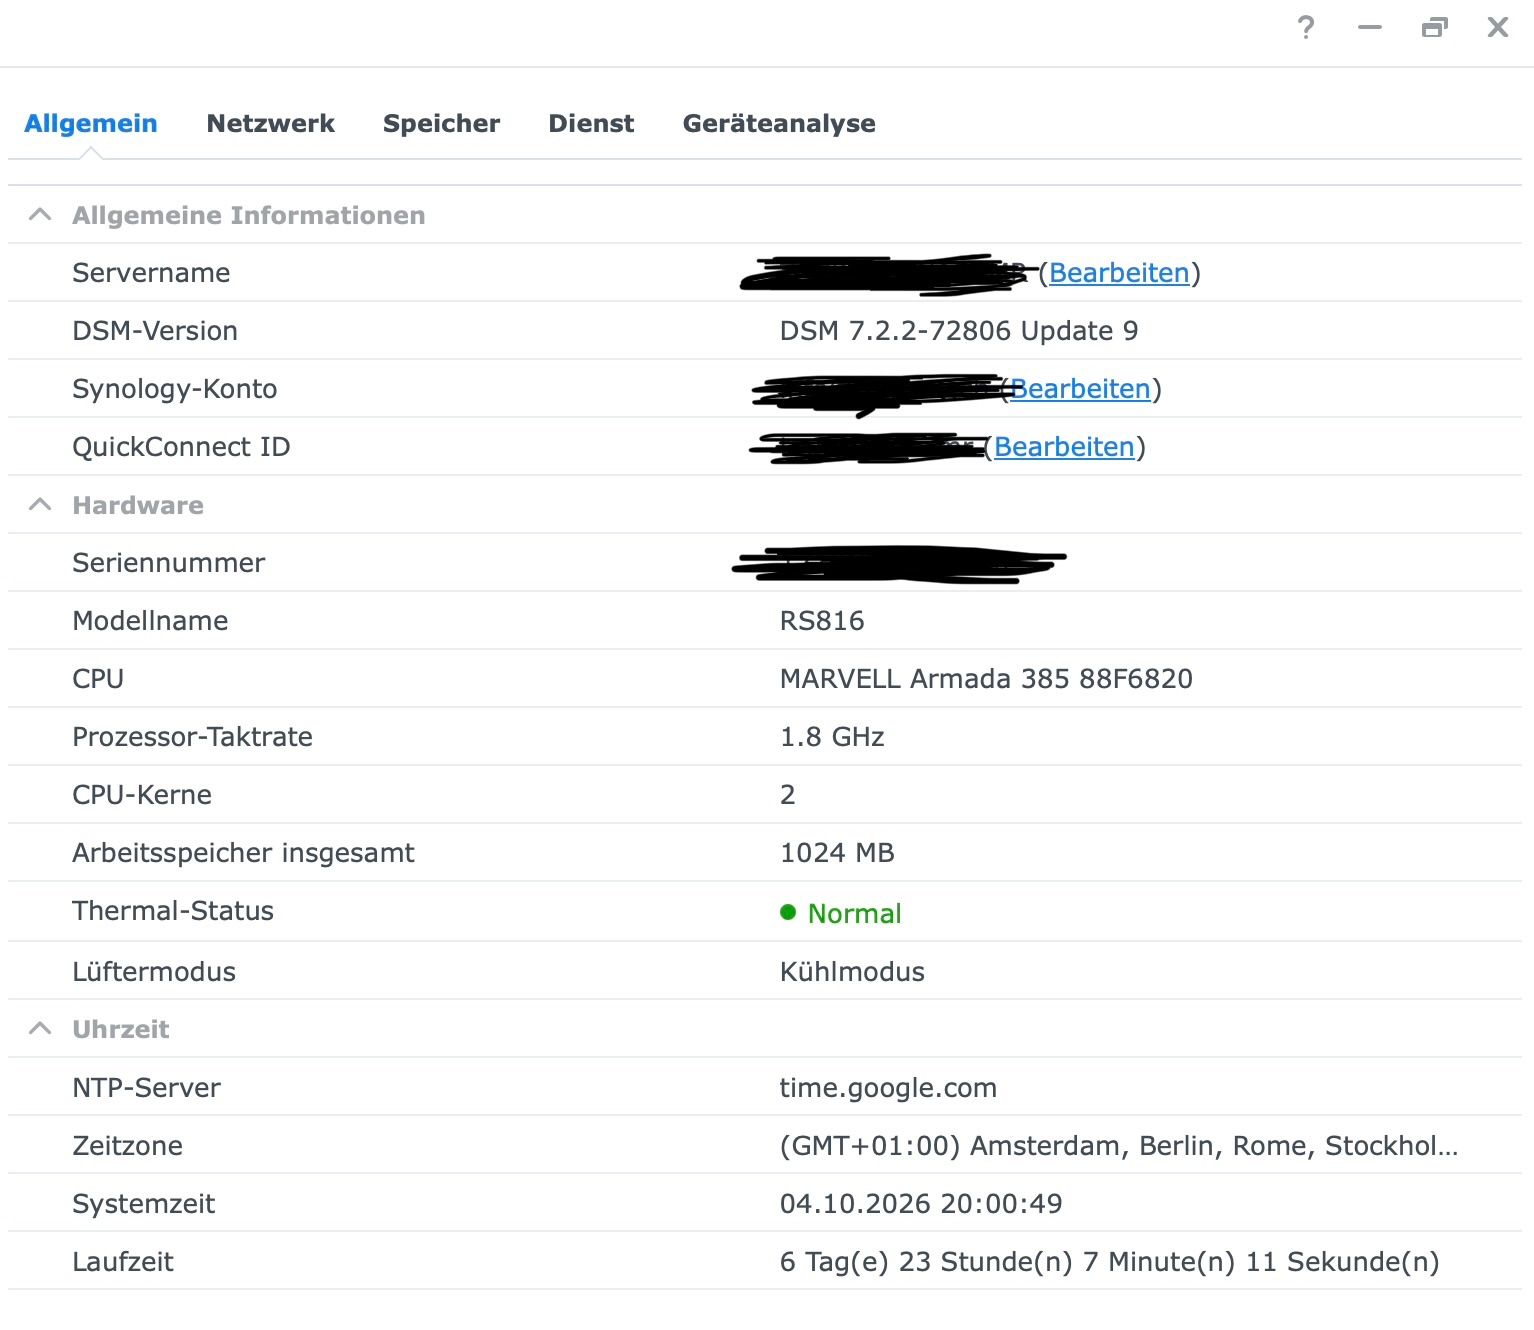This screenshot has width=1534, height=1330.
Task: Click the 1024 MB memory value
Action: point(837,853)
